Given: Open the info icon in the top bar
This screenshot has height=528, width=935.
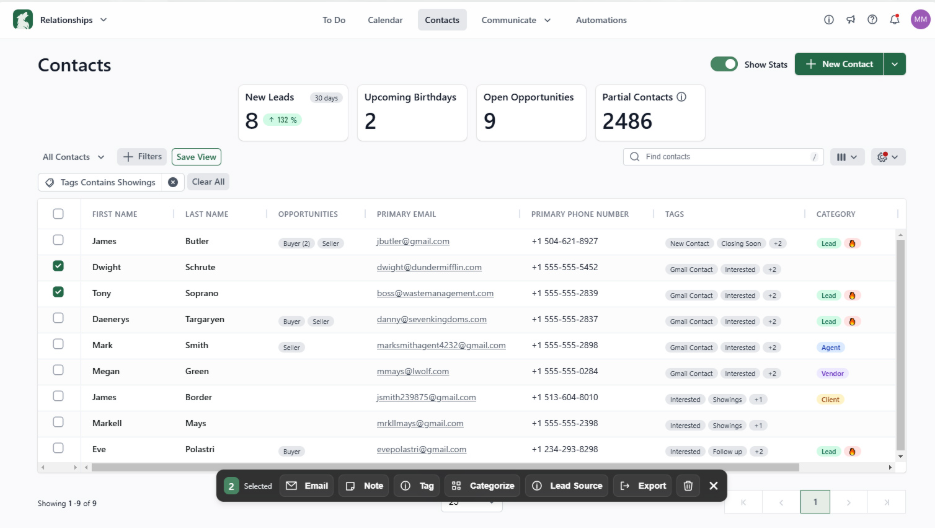Looking at the screenshot, I should click(x=829, y=20).
